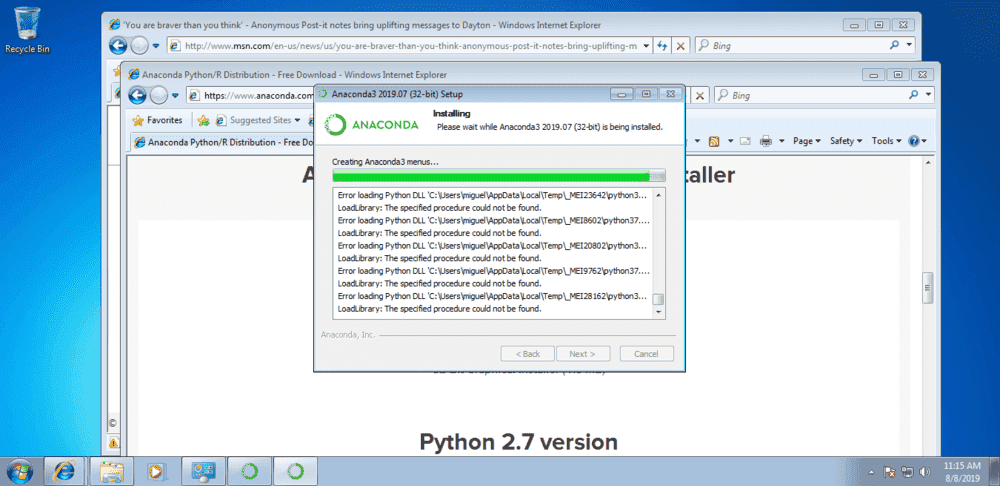Viewport: 1000px width, 486px height.
Task: Click the printer icon in IE command bar
Action: [766, 141]
